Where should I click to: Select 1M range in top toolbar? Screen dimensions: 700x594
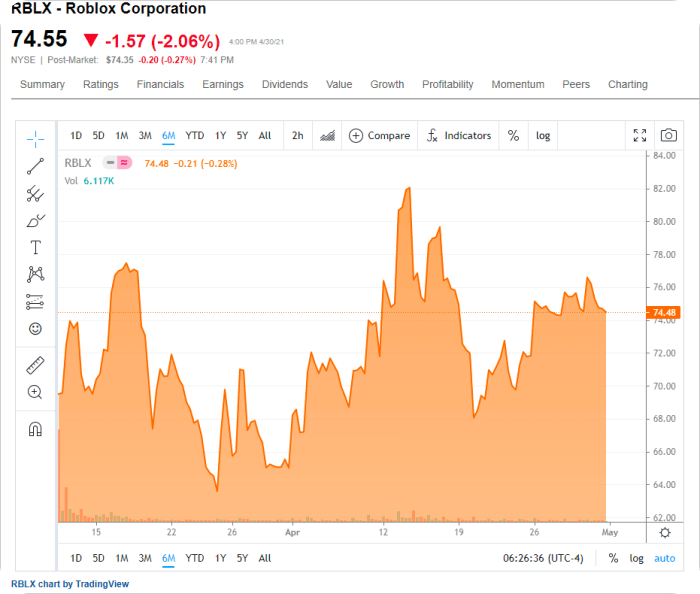click(x=121, y=136)
